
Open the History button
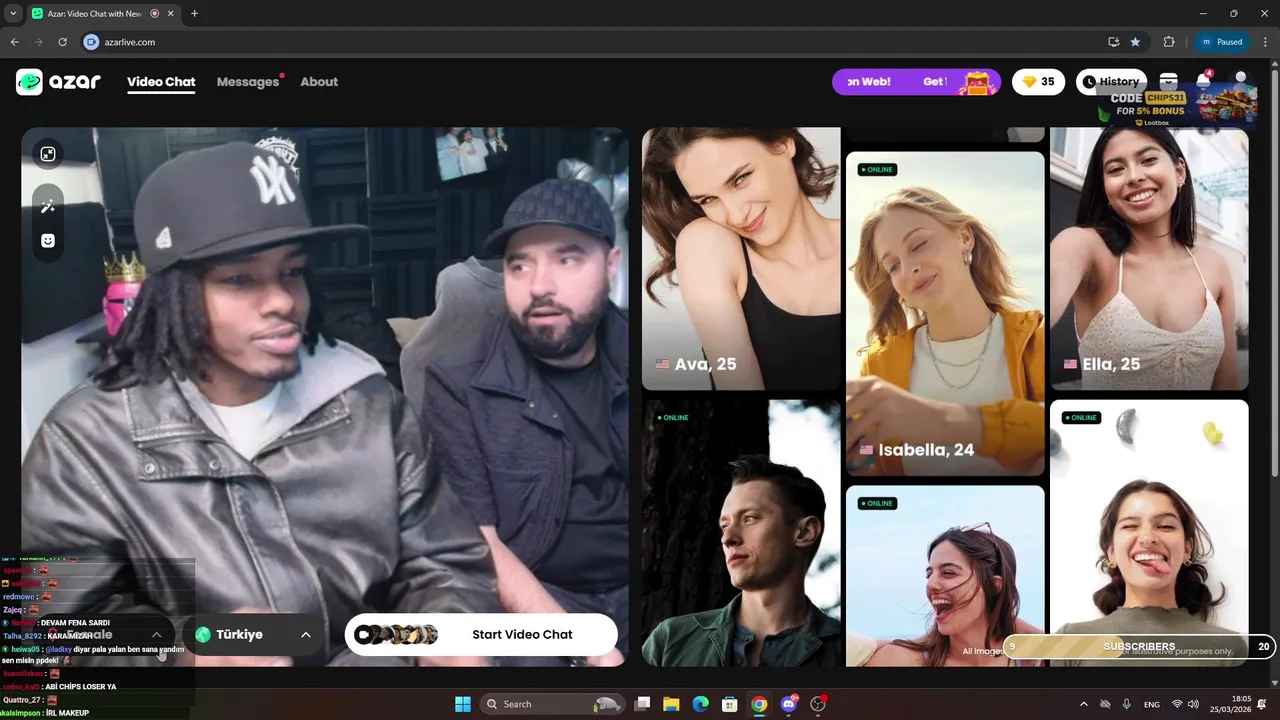click(x=1111, y=82)
